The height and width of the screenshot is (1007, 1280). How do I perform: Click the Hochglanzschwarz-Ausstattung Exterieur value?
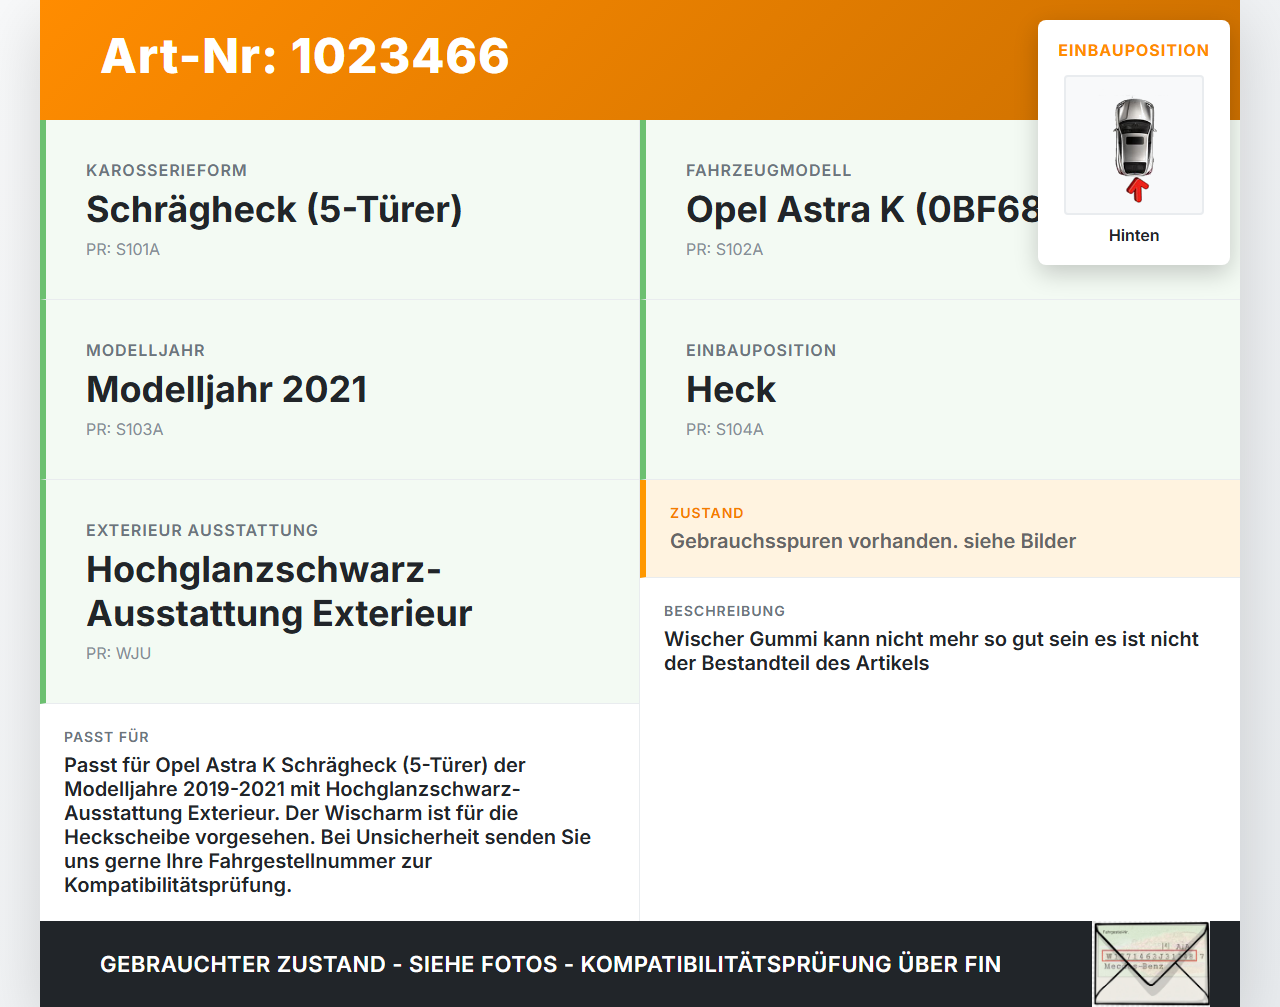tap(279, 591)
